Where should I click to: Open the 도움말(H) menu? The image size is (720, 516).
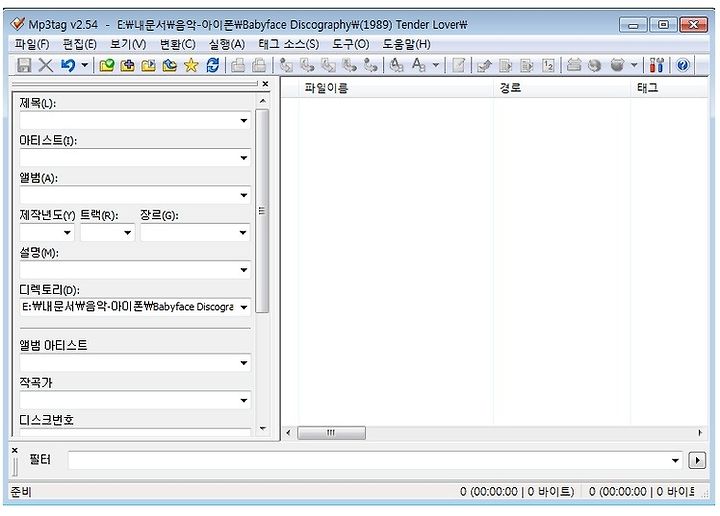(x=406, y=44)
